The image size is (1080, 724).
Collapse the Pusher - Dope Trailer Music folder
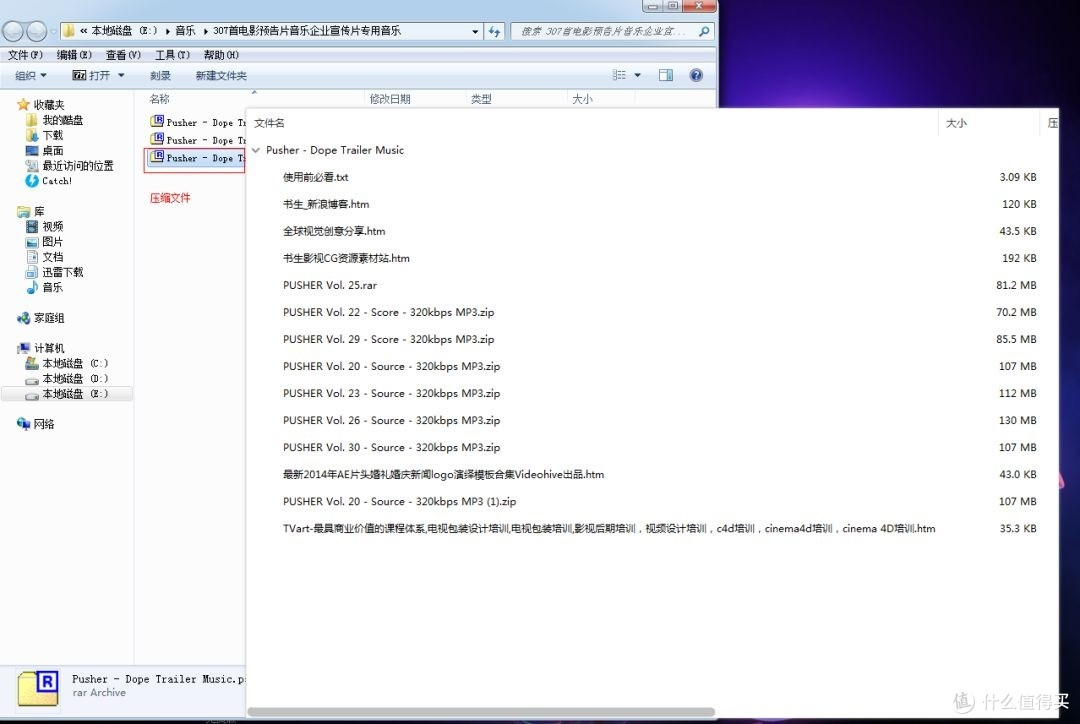[256, 150]
